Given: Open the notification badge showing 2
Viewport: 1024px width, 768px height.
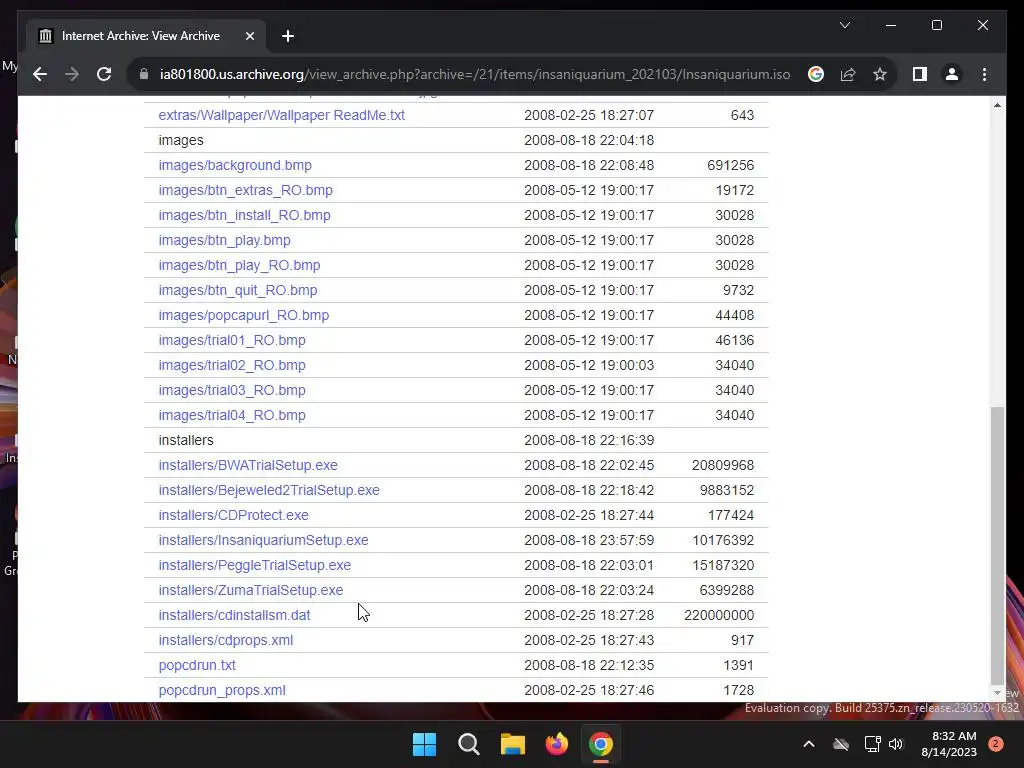Looking at the screenshot, I should click(996, 744).
